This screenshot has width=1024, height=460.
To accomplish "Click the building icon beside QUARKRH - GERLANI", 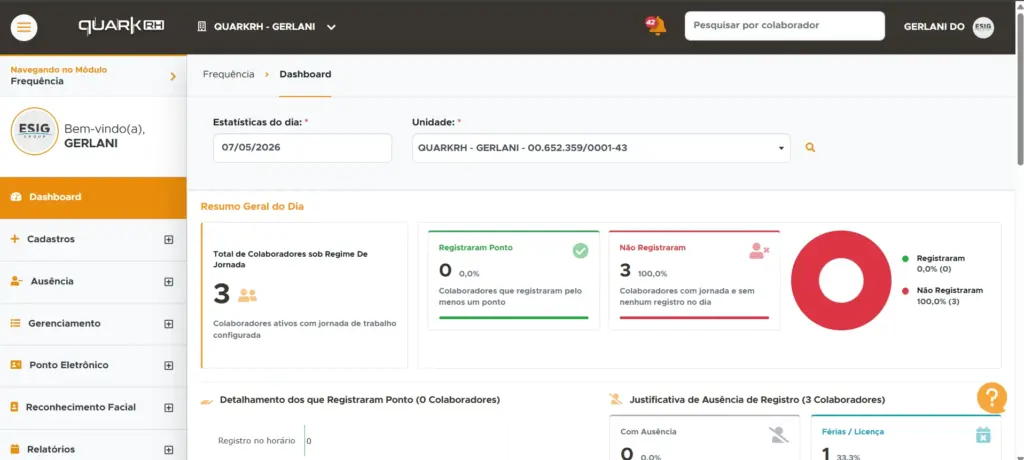I will pos(202,27).
